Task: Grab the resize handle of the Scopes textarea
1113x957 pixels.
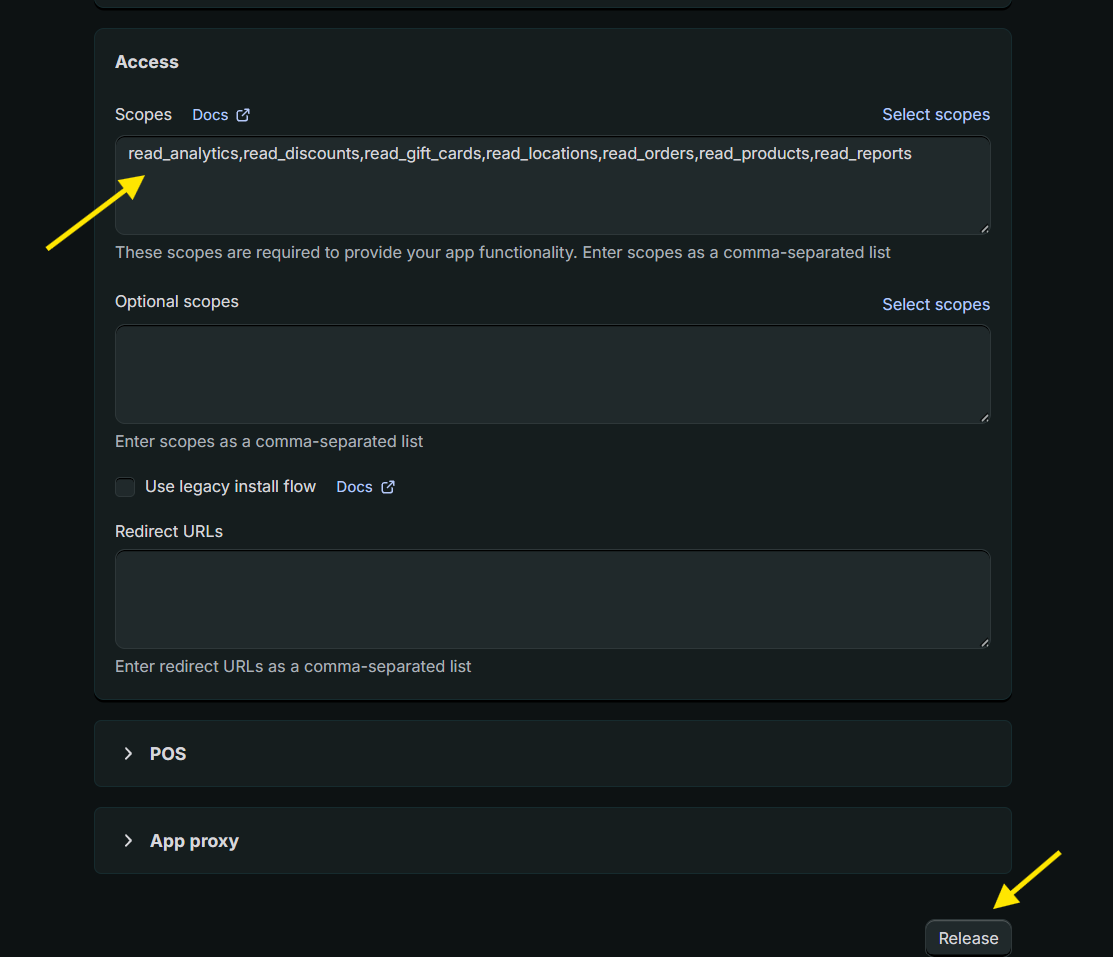Action: (x=984, y=229)
